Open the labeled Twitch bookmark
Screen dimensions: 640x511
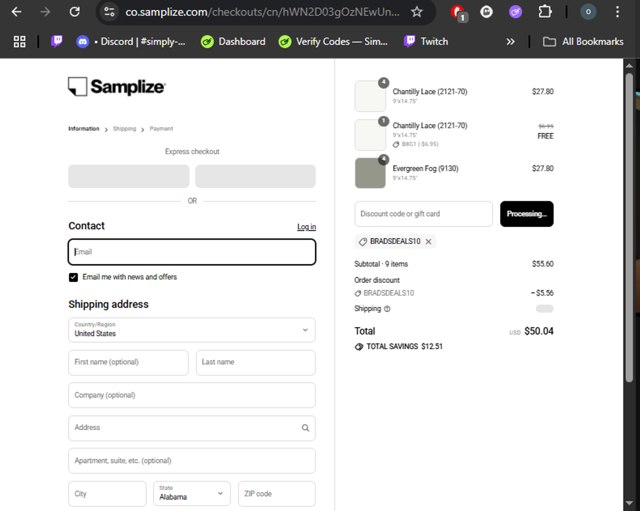point(426,42)
